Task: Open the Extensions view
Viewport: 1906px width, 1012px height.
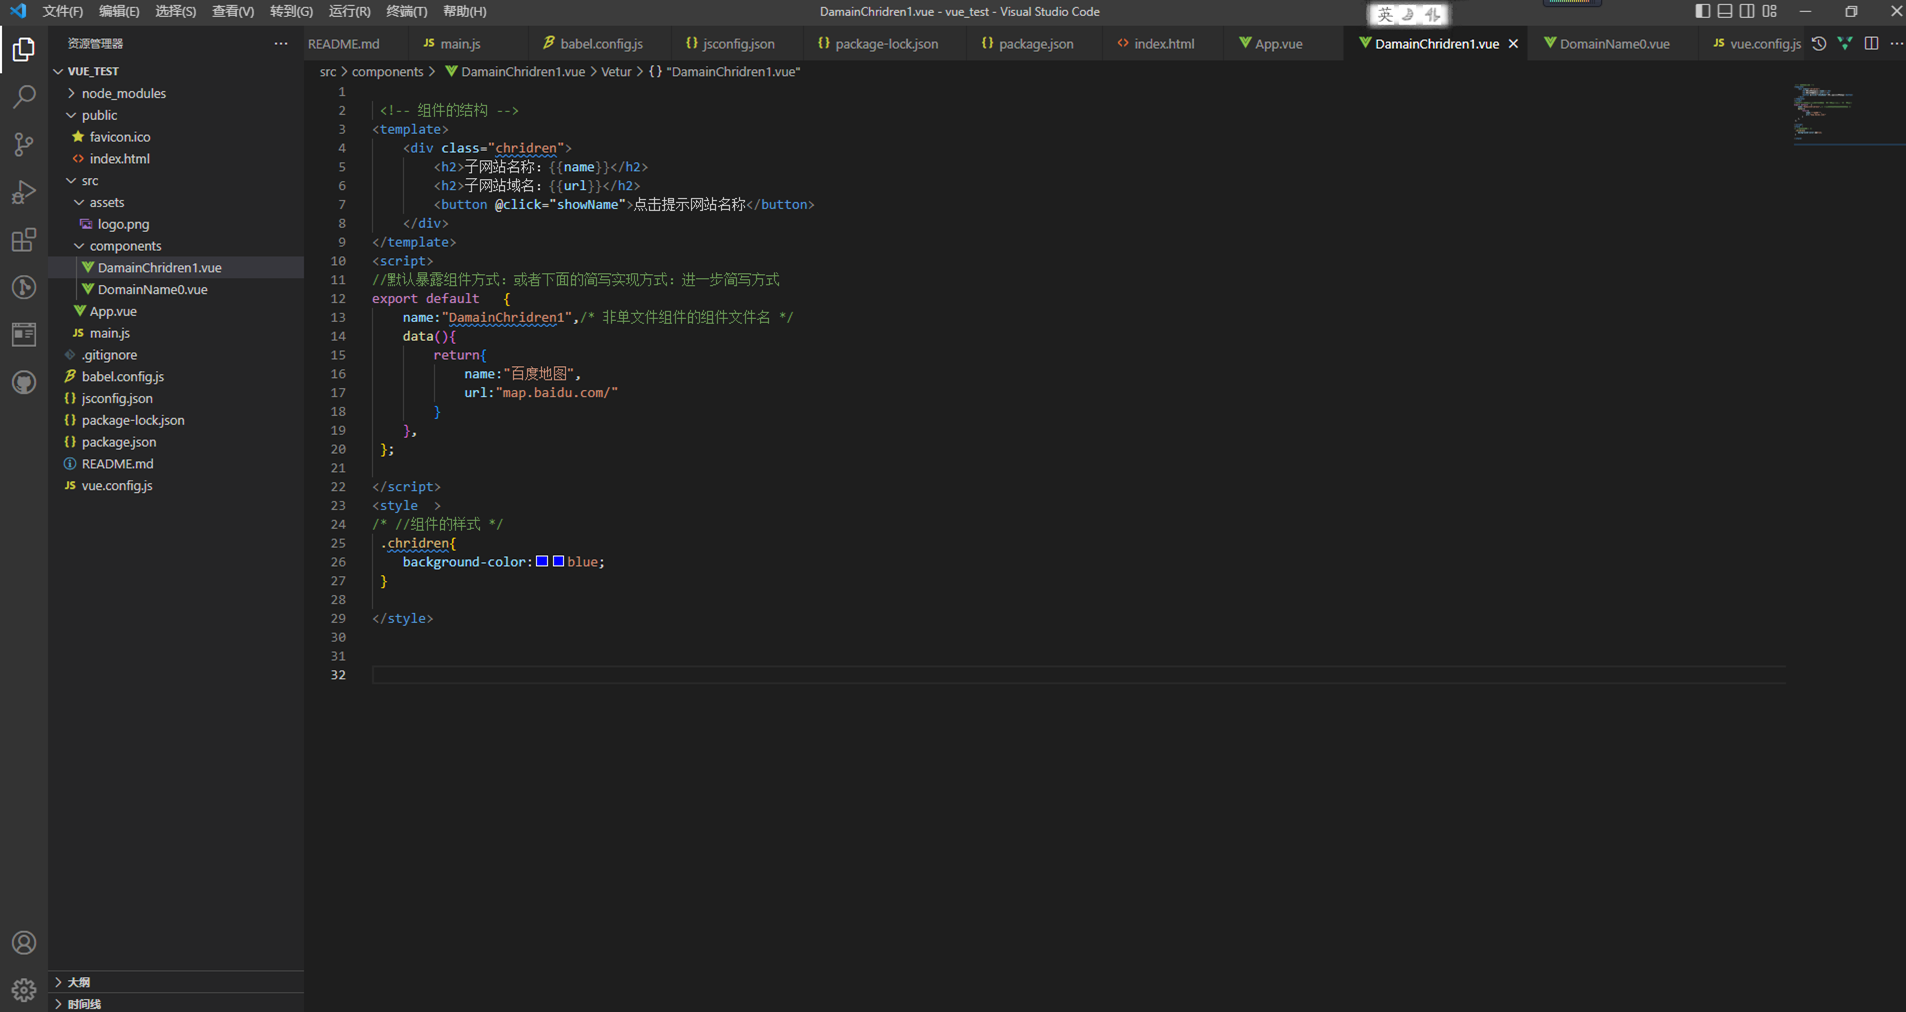Action: [24, 240]
